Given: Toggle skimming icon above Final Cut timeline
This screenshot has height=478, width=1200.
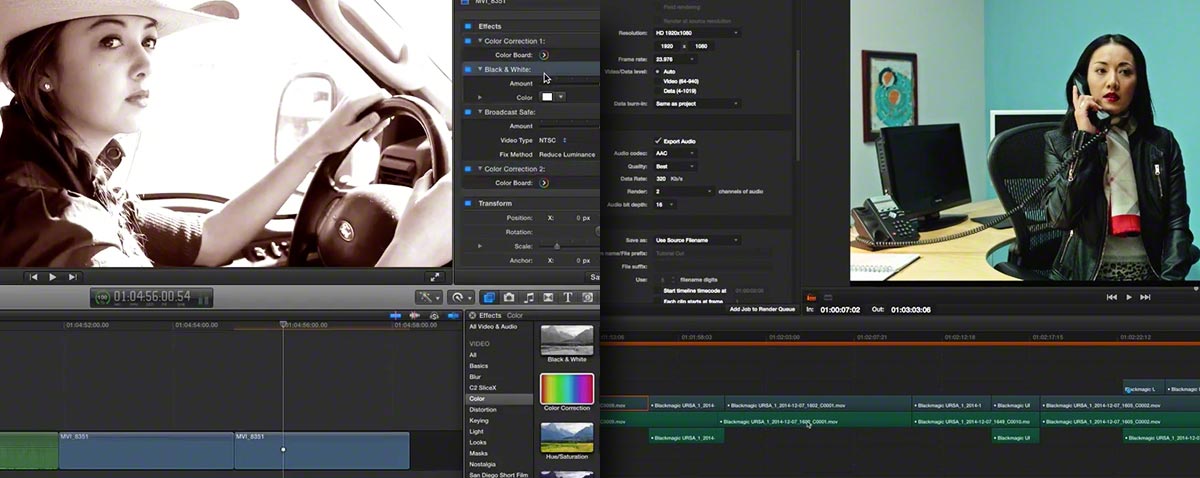Looking at the screenshot, I should [x=396, y=315].
